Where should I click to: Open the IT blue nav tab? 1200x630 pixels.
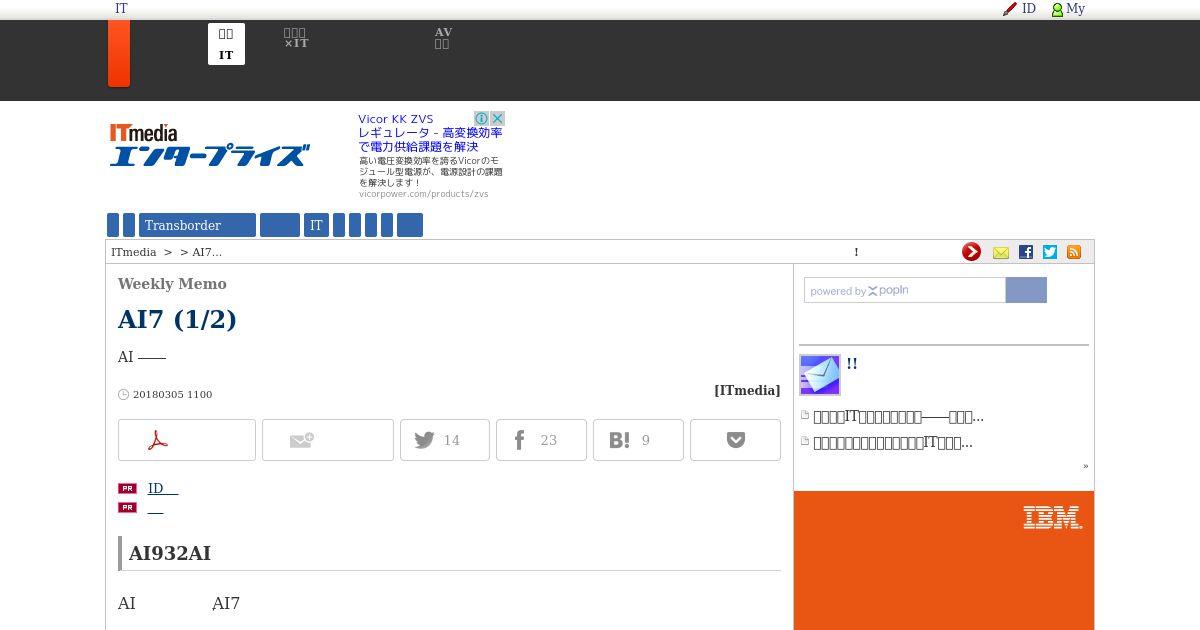click(316, 225)
